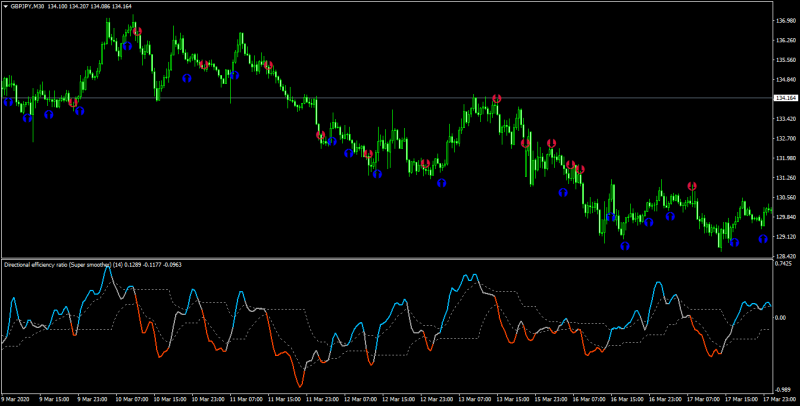Viewport: 800px width, 406px height.
Task: Click the indicator scale minimum -0.989
Action: [783, 389]
